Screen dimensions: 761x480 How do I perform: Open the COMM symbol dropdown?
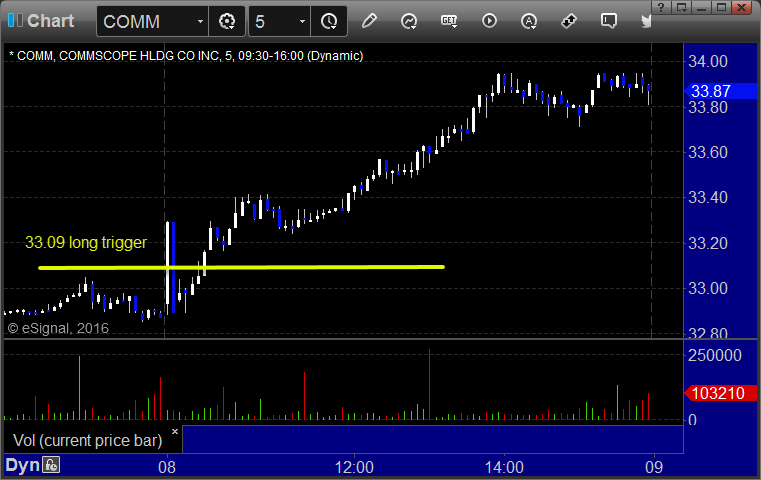199,21
